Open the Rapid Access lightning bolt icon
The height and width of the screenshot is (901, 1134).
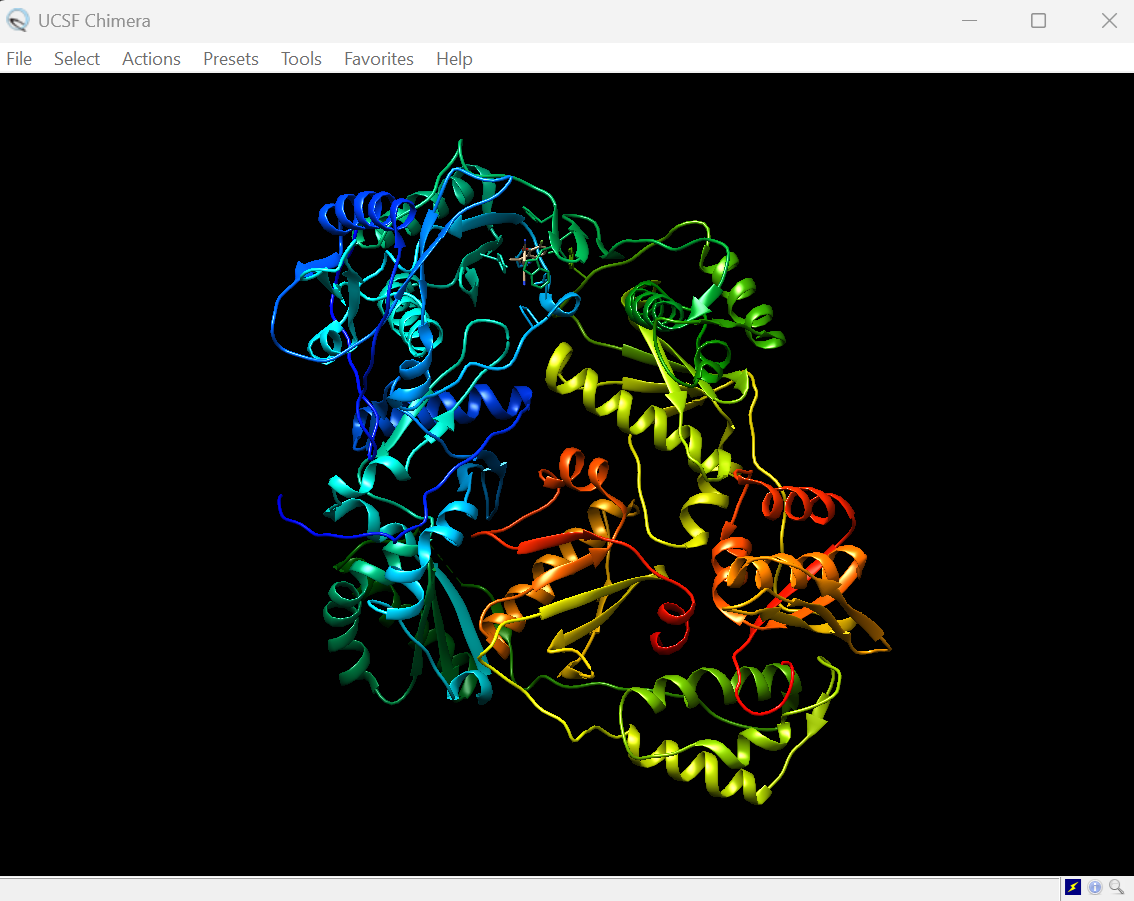coord(1073,887)
